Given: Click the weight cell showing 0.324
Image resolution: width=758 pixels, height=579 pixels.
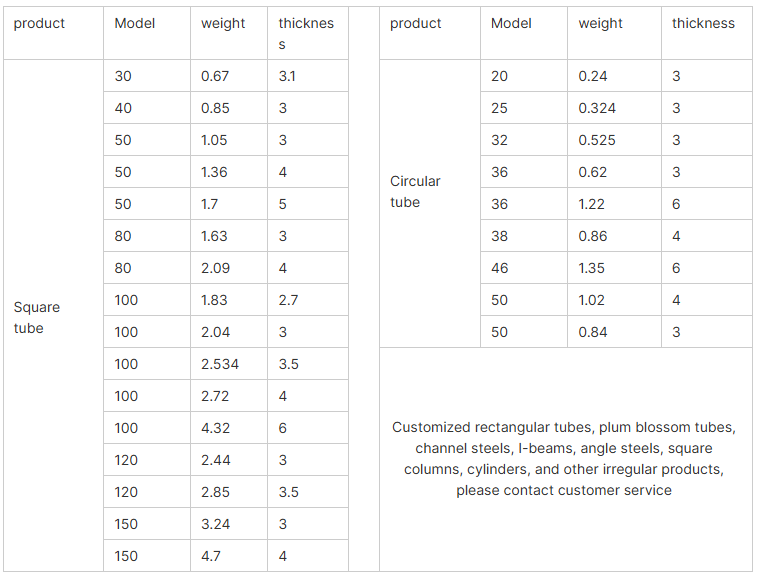Looking at the screenshot, I should [x=614, y=108].
